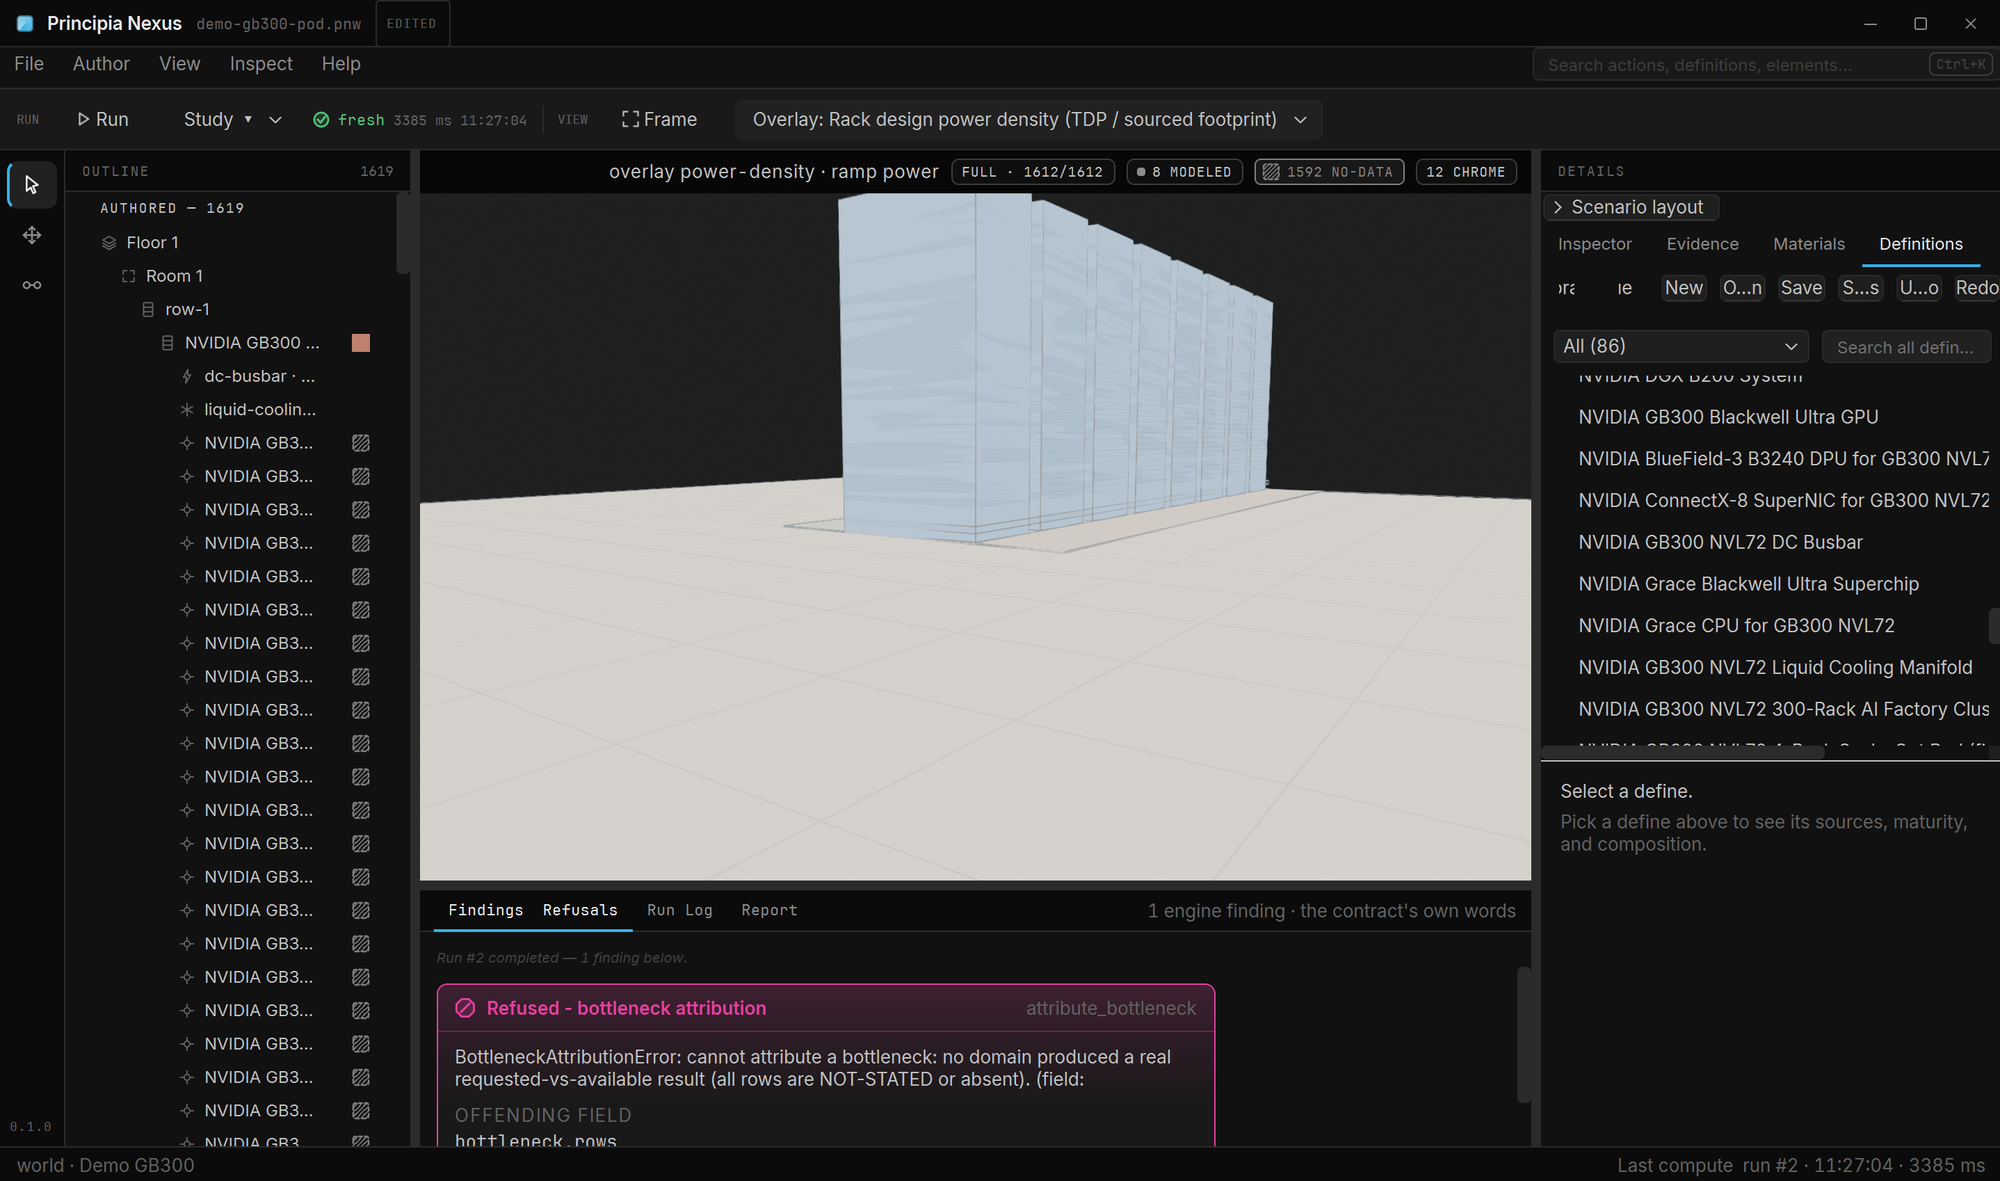
Task: Click Save in Definitions toolbar
Action: tap(1801, 288)
